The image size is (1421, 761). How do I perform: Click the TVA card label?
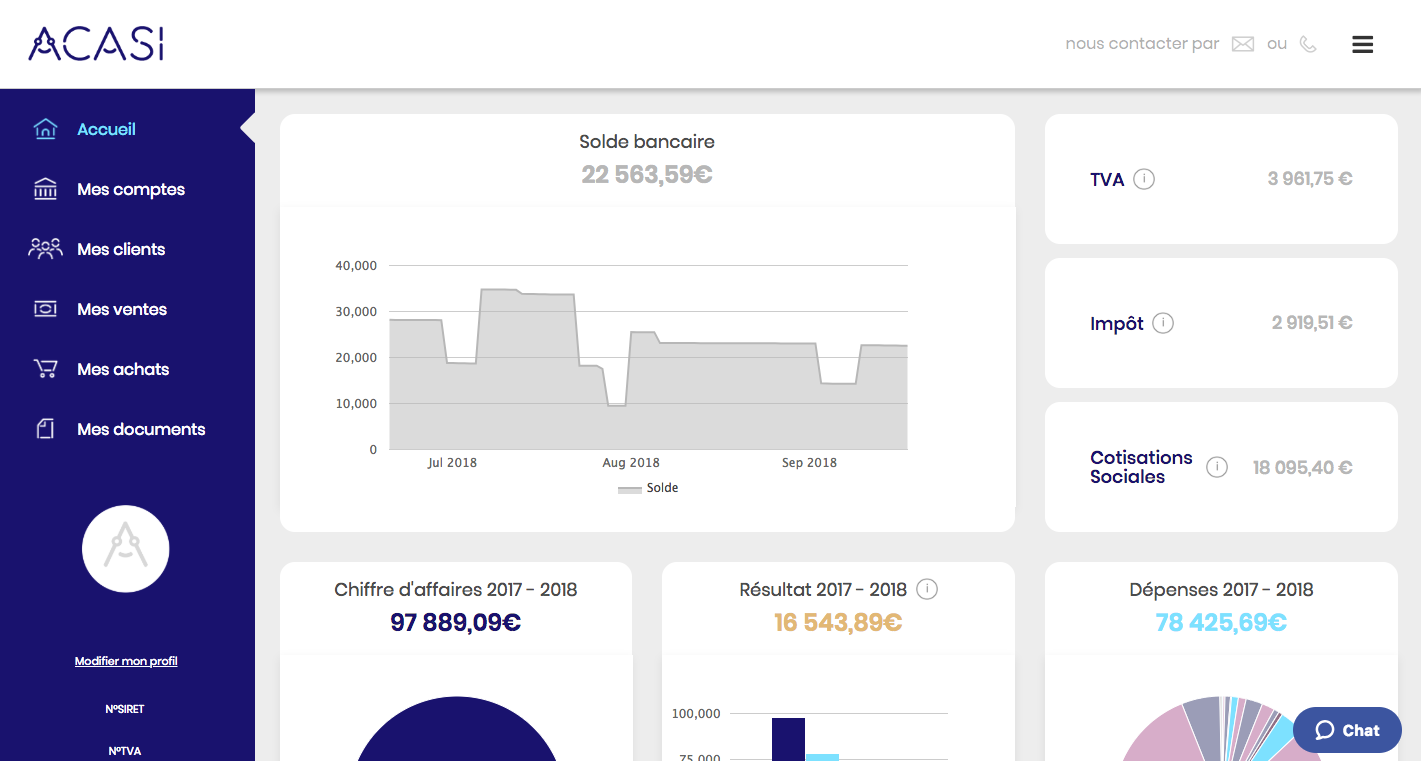click(x=1107, y=180)
